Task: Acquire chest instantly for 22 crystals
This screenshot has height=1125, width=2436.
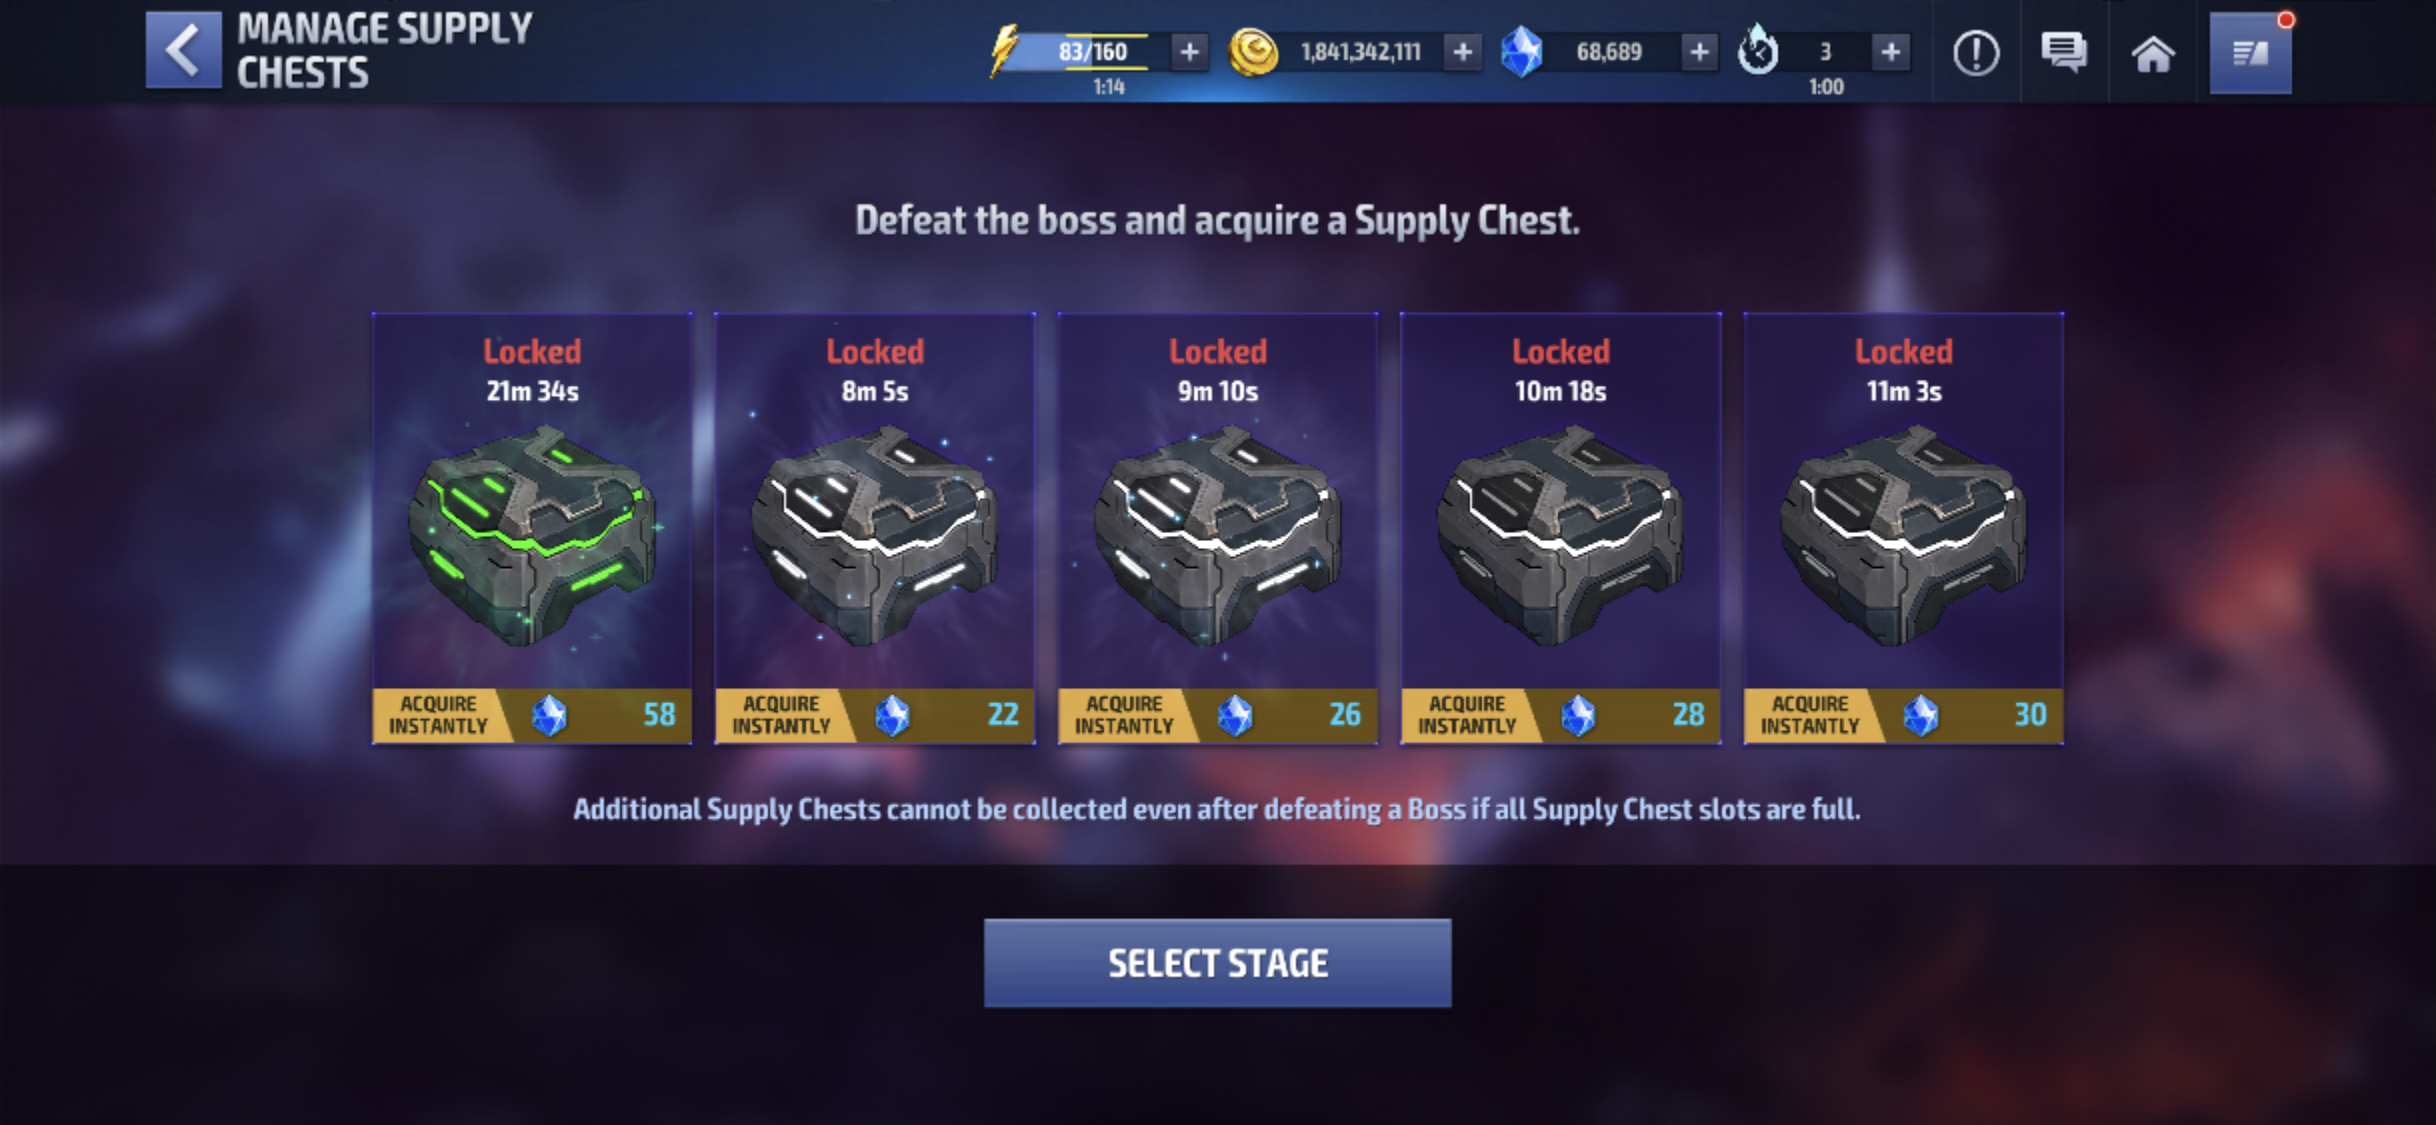Action: [875, 715]
